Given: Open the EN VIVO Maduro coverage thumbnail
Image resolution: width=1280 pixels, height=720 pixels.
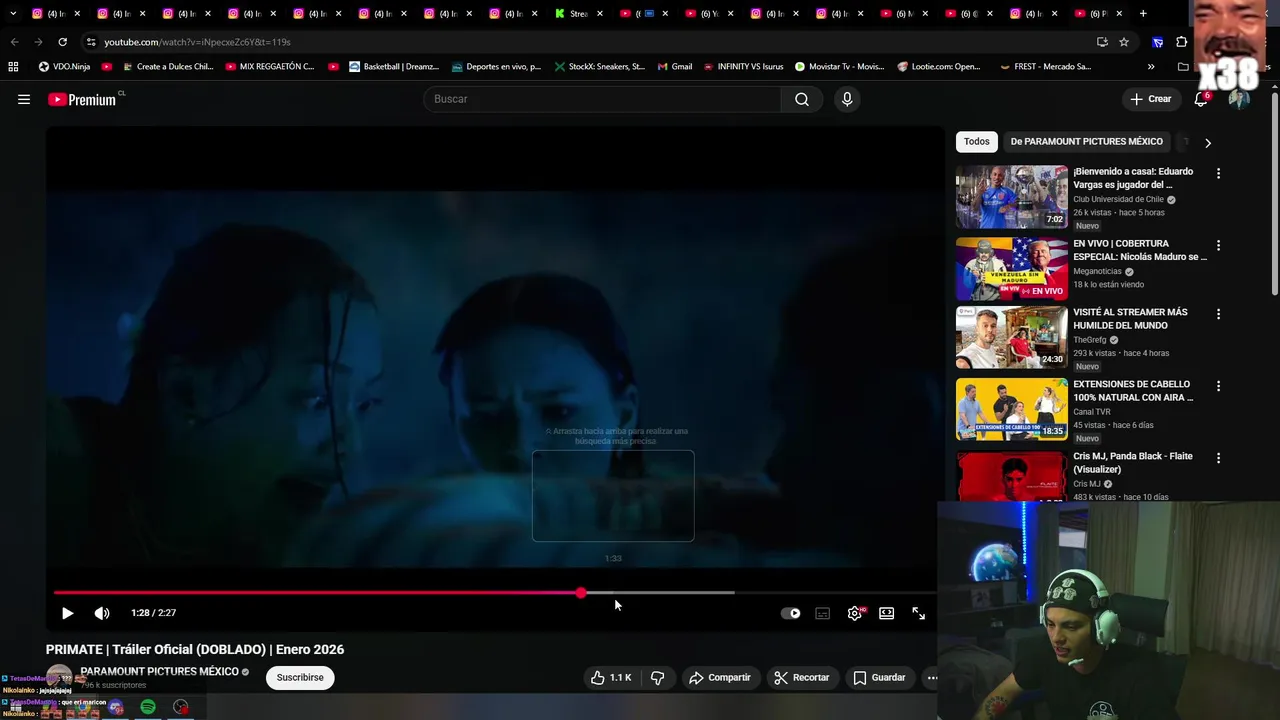Looking at the screenshot, I should point(1012,268).
